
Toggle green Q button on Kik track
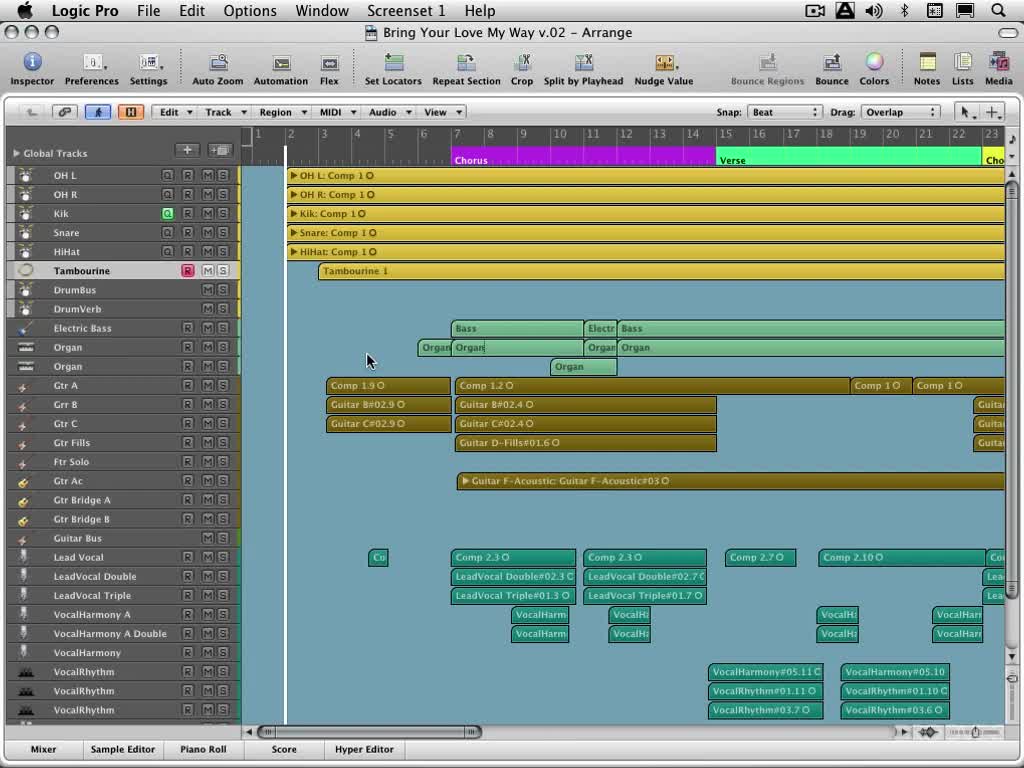168,214
